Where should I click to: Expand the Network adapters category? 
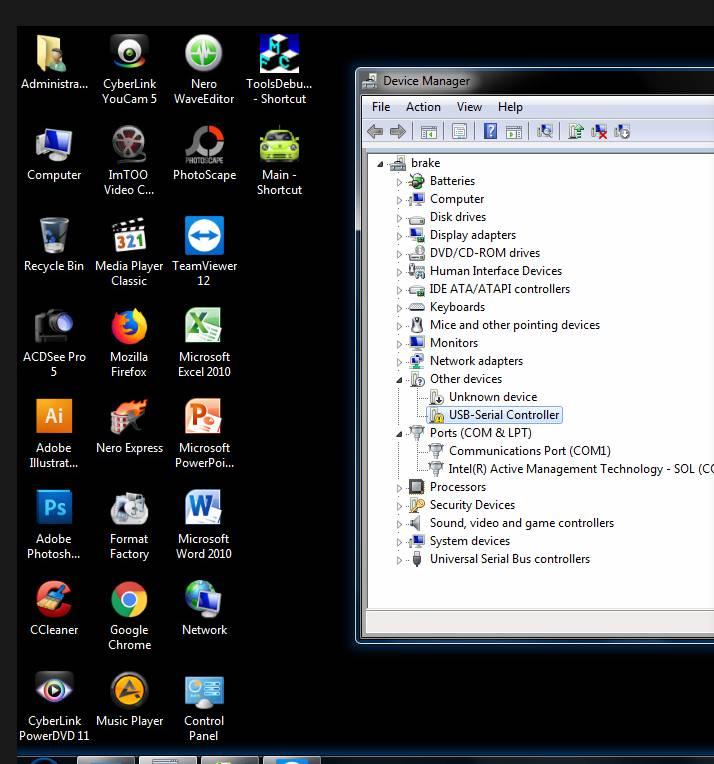click(399, 363)
